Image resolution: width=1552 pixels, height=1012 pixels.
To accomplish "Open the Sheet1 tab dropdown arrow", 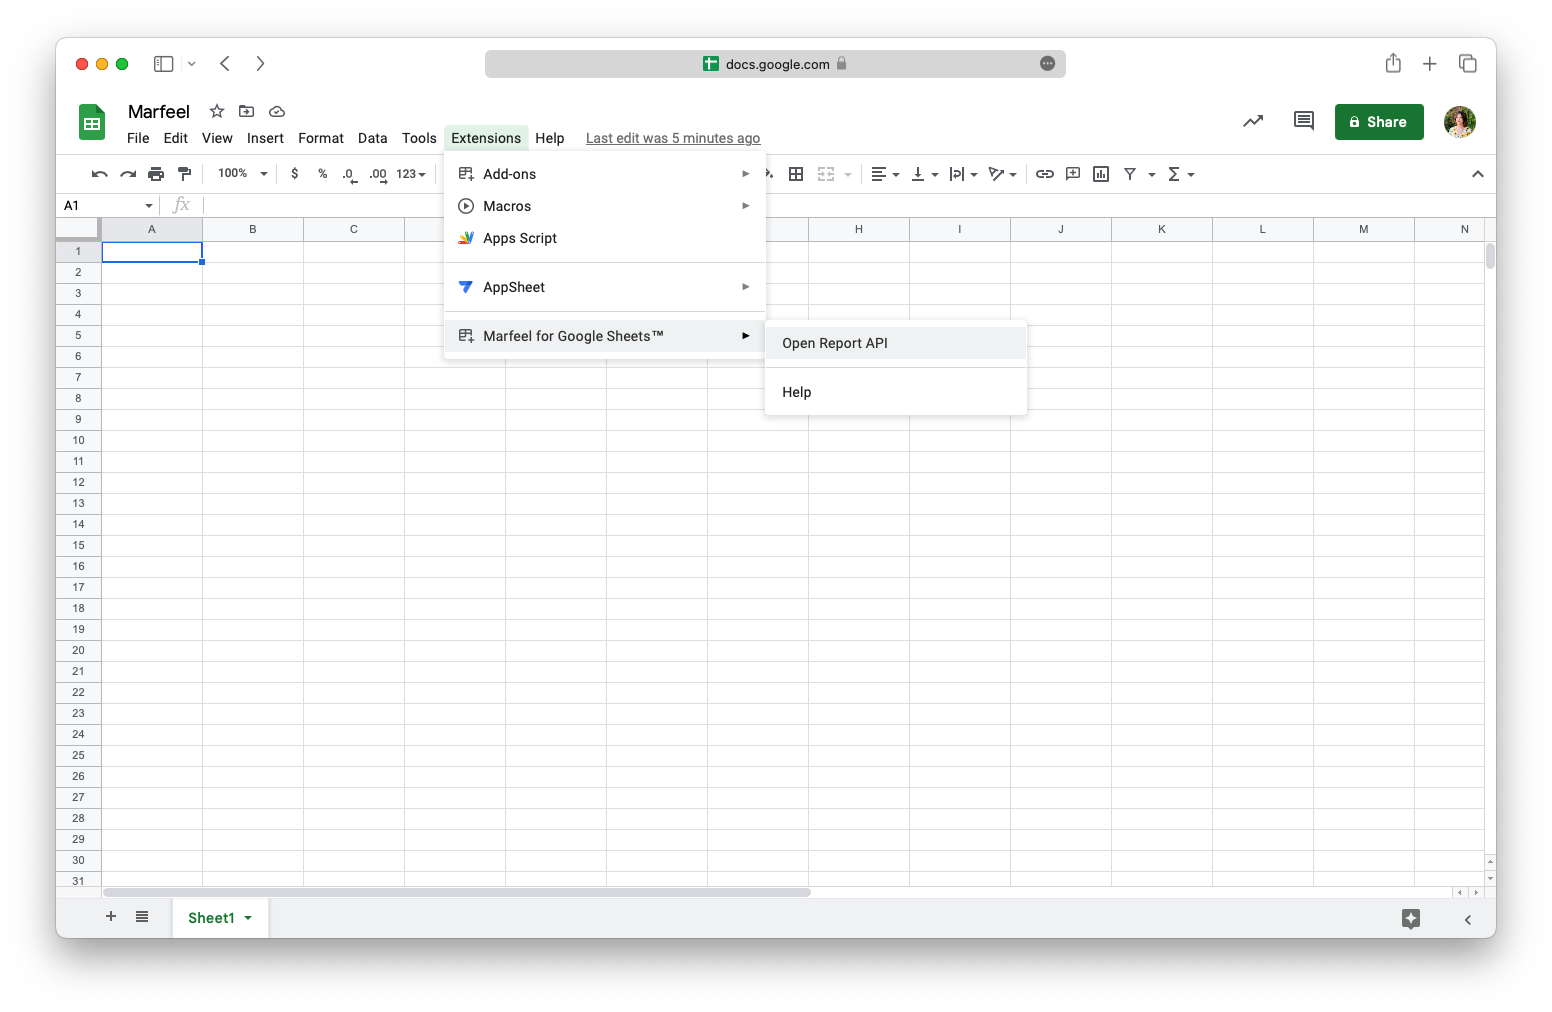I will point(247,917).
